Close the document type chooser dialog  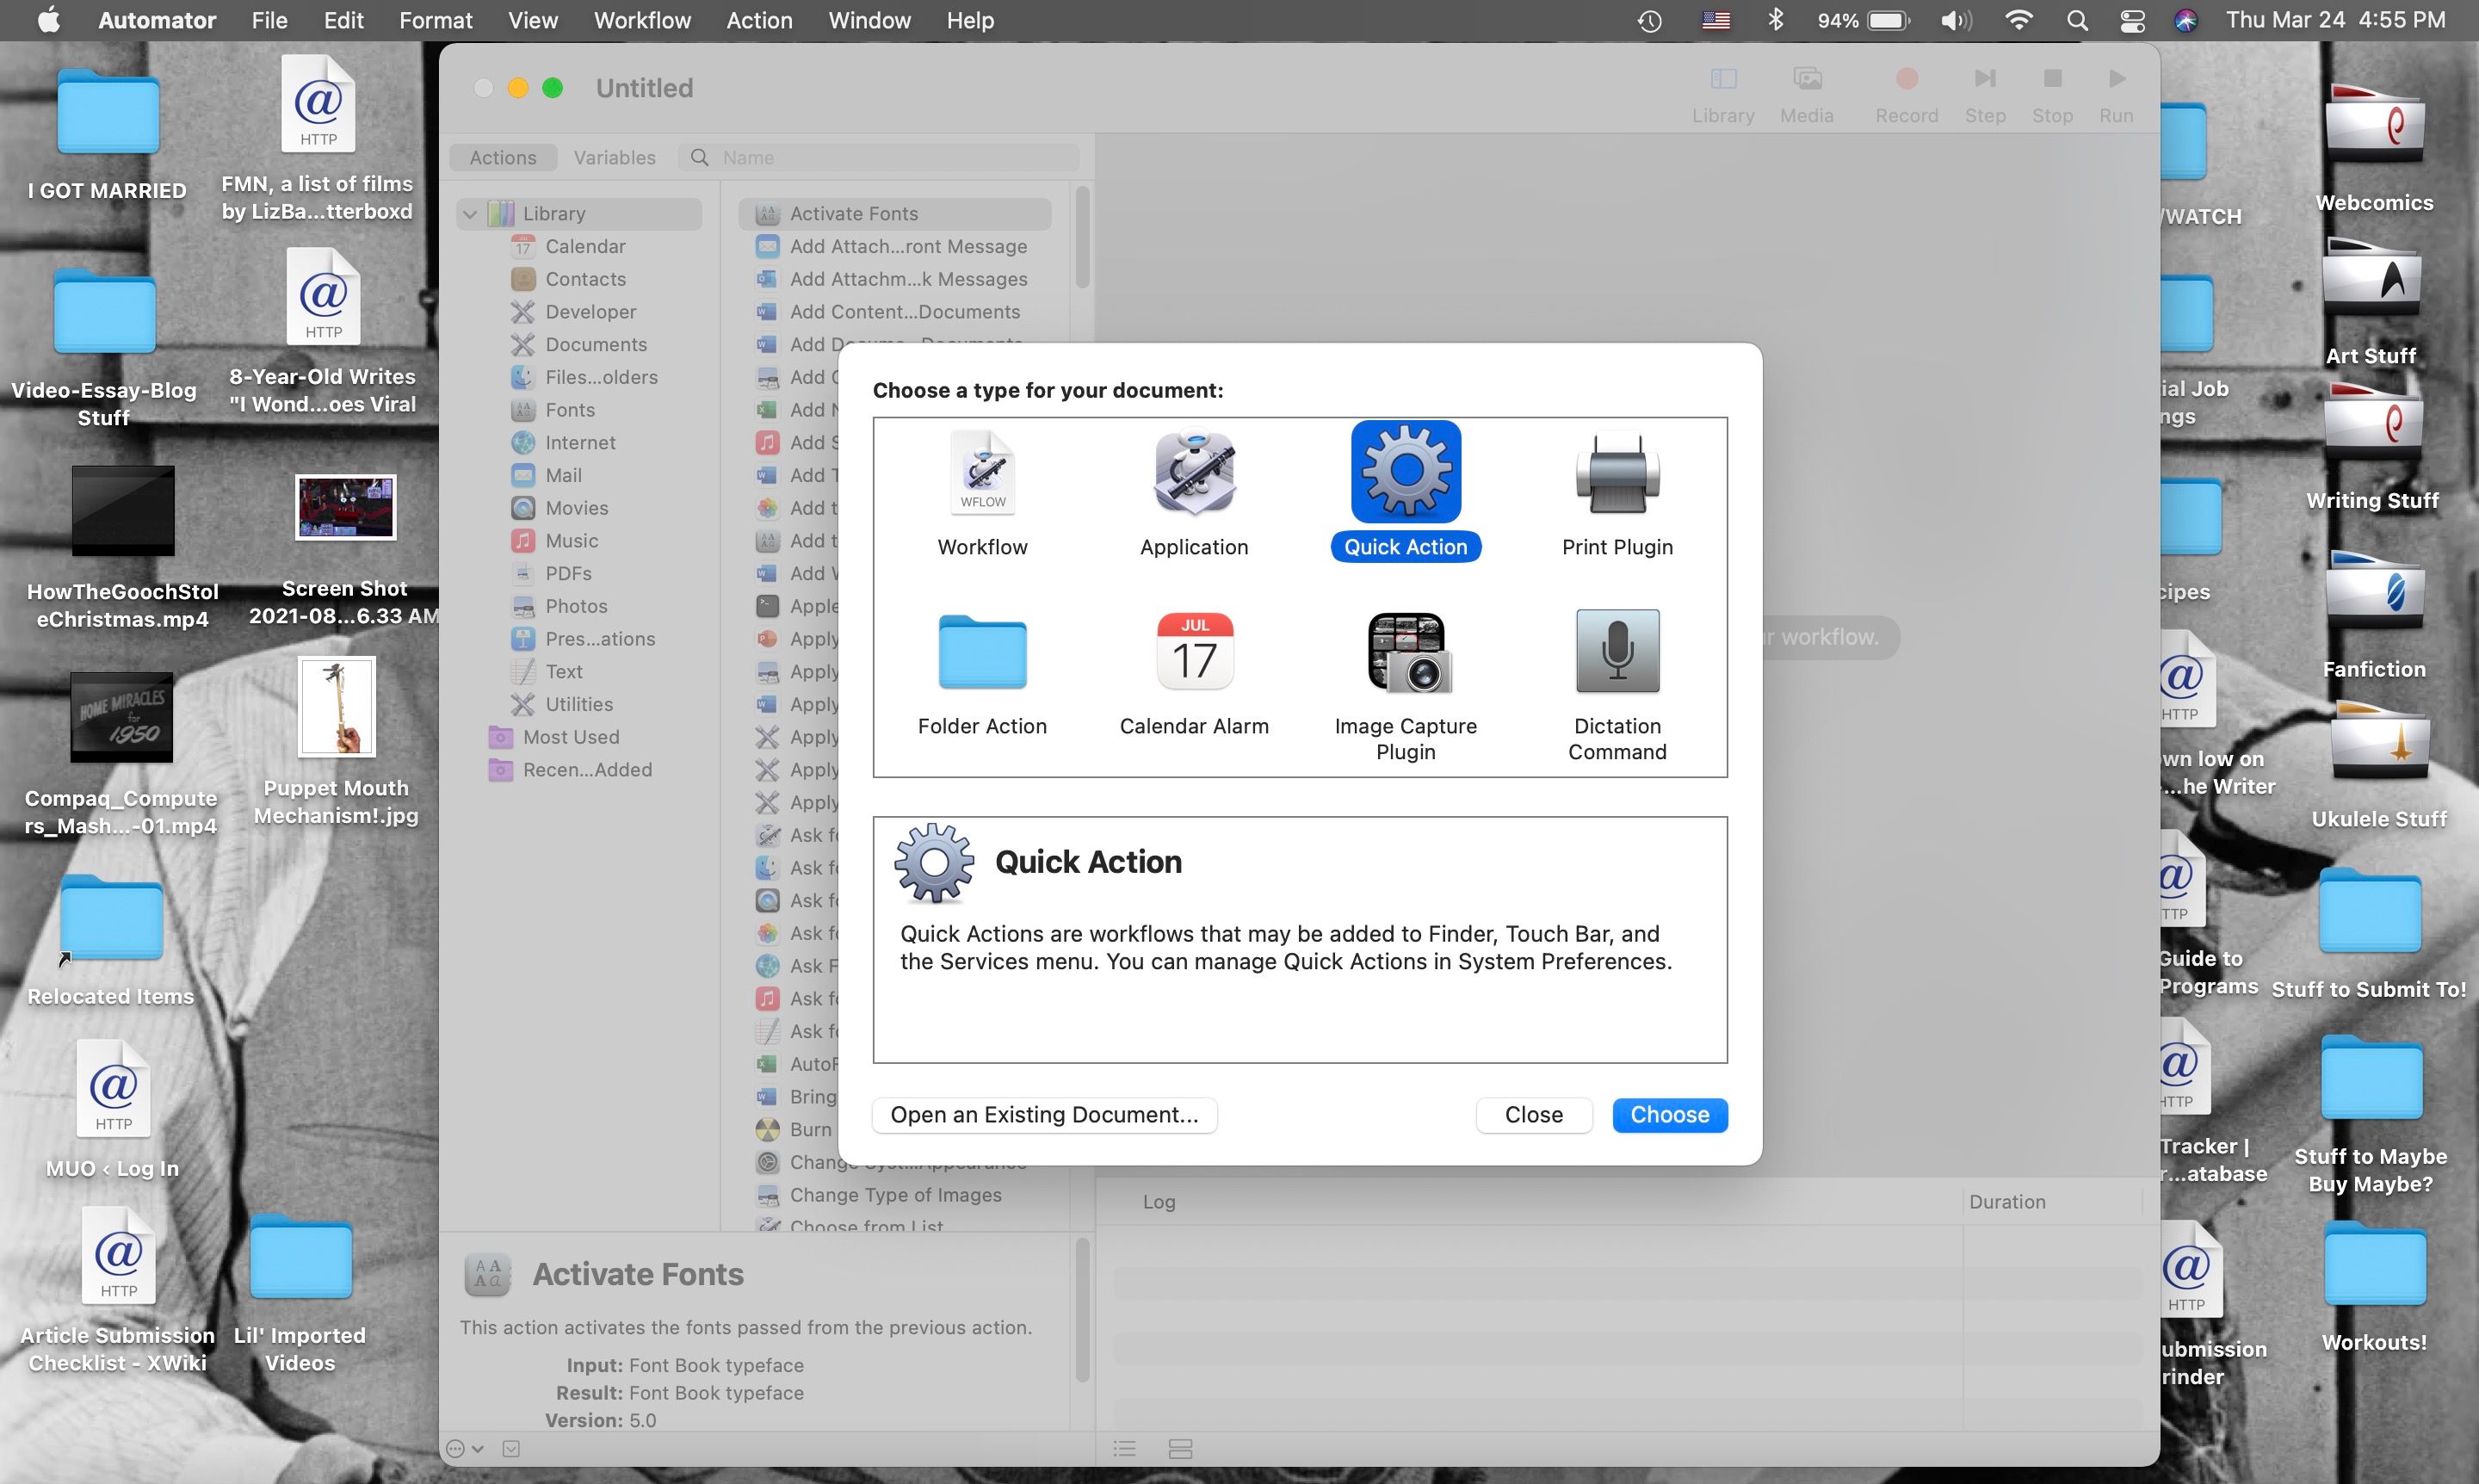(x=1533, y=1115)
